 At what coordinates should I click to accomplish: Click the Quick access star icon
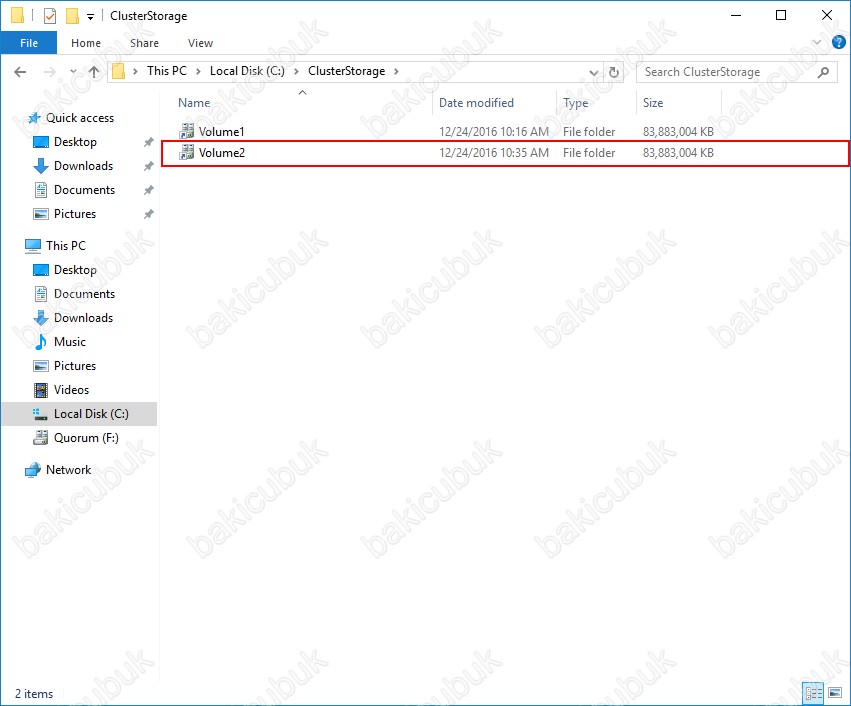34,118
